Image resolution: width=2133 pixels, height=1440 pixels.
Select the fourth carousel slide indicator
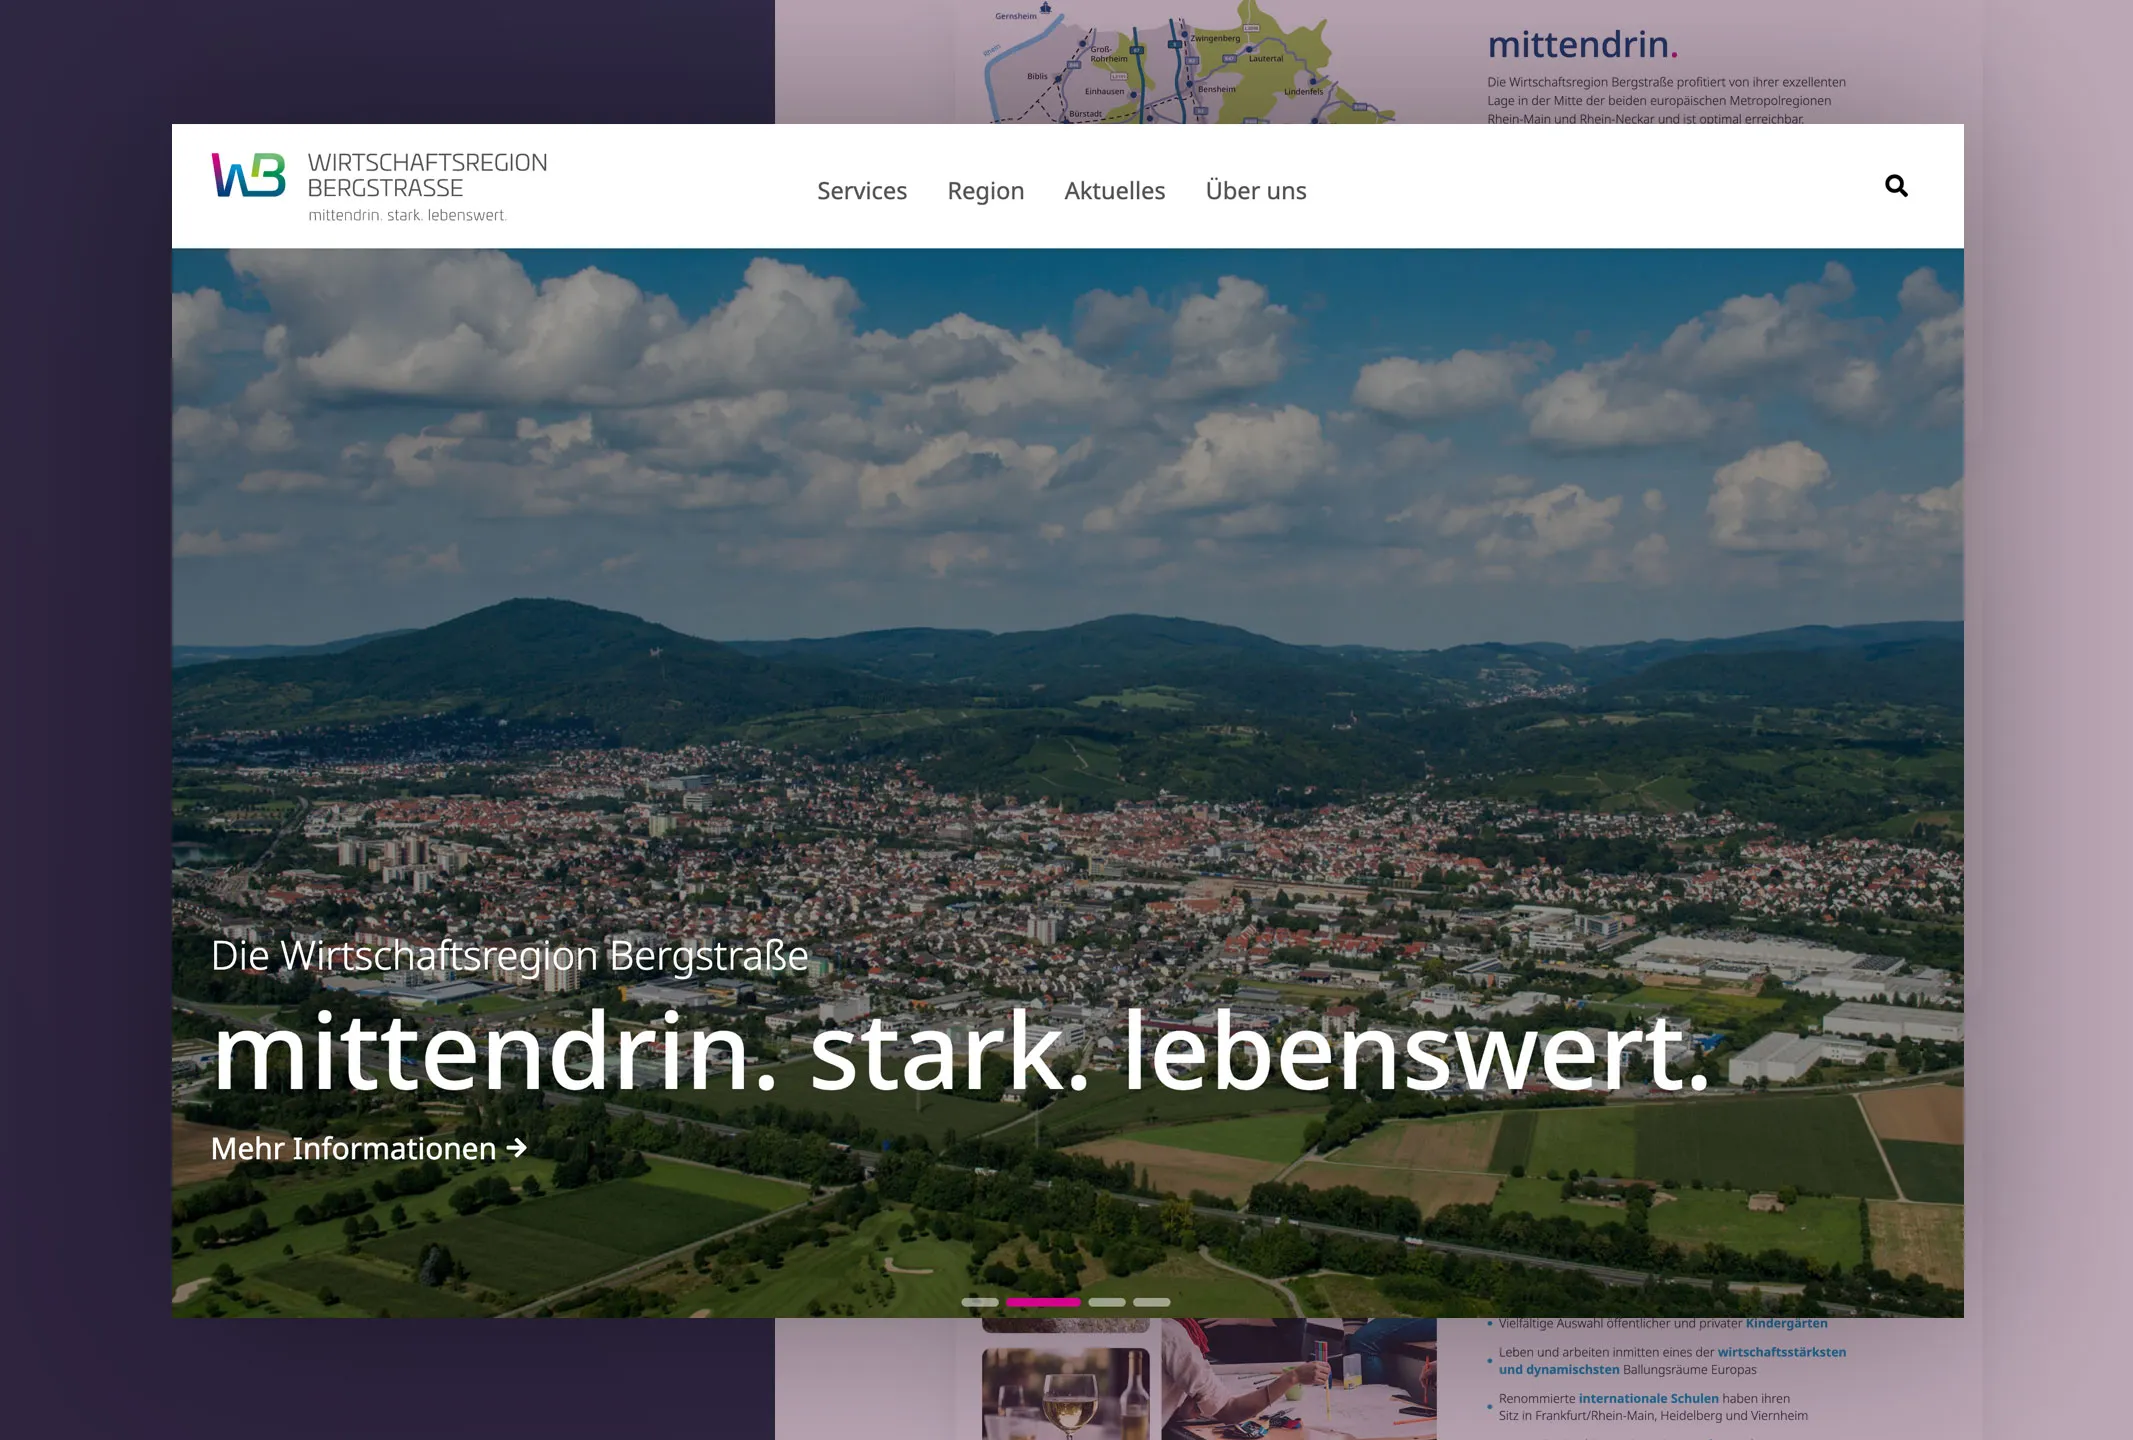(1151, 1302)
